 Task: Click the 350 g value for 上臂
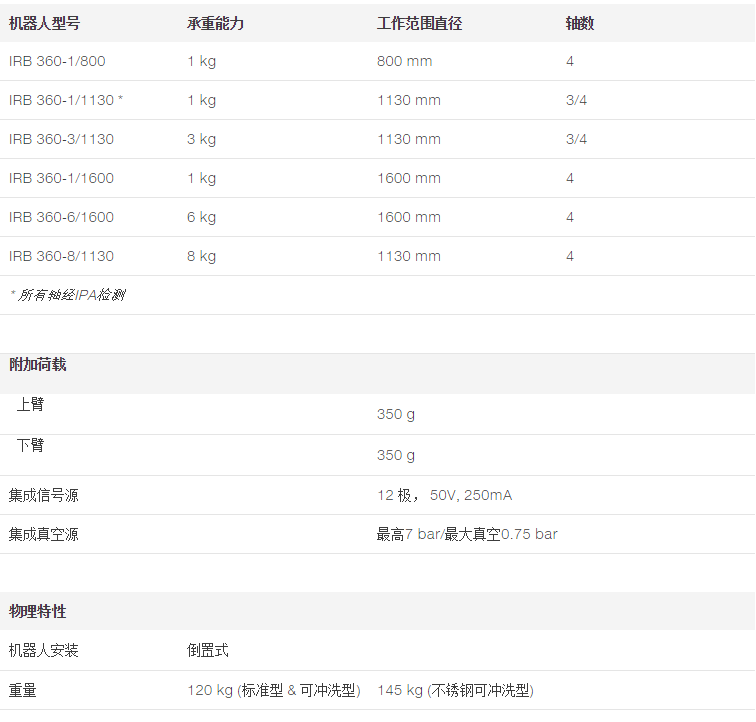tap(396, 414)
